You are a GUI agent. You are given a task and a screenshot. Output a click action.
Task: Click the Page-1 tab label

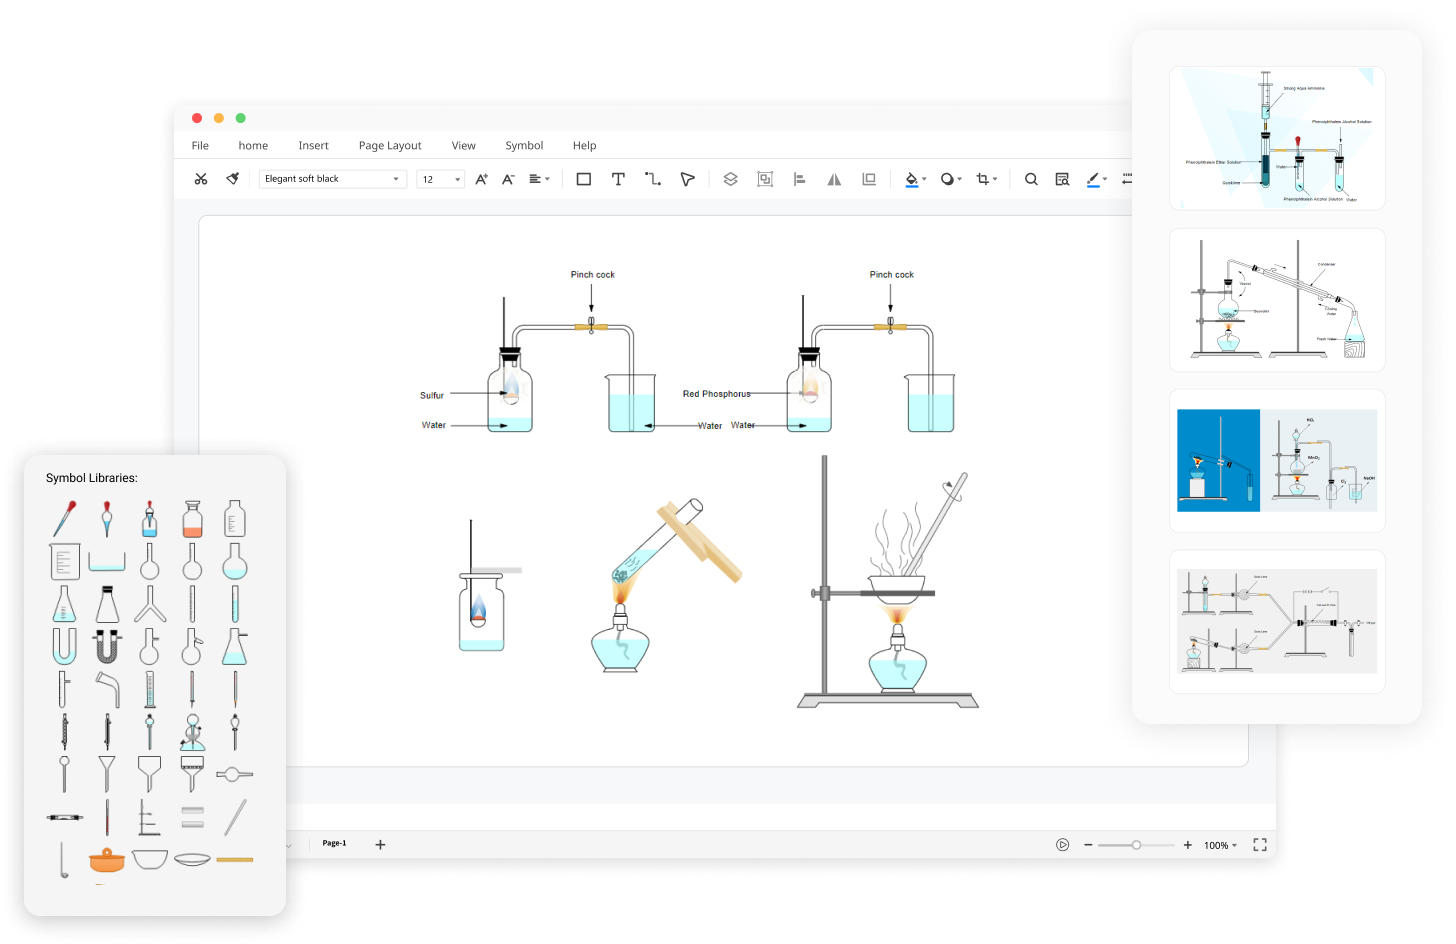point(333,844)
